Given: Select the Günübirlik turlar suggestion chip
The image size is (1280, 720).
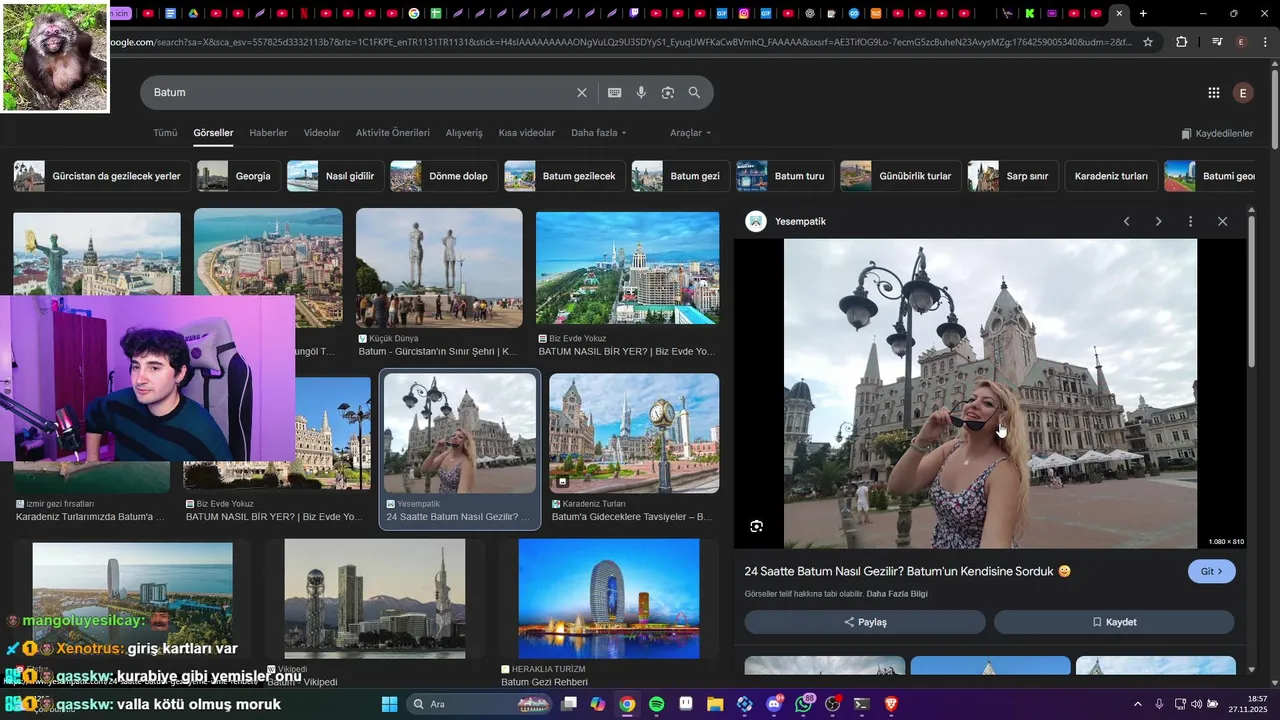Looking at the screenshot, I should pyautogui.click(x=899, y=176).
